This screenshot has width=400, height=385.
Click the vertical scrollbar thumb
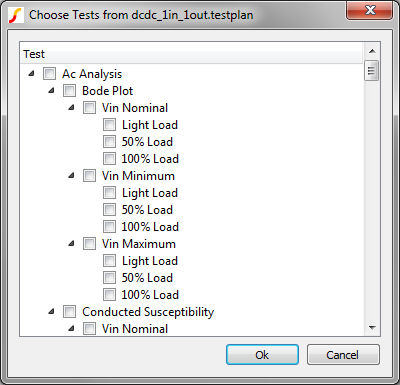click(x=372, y=70)
